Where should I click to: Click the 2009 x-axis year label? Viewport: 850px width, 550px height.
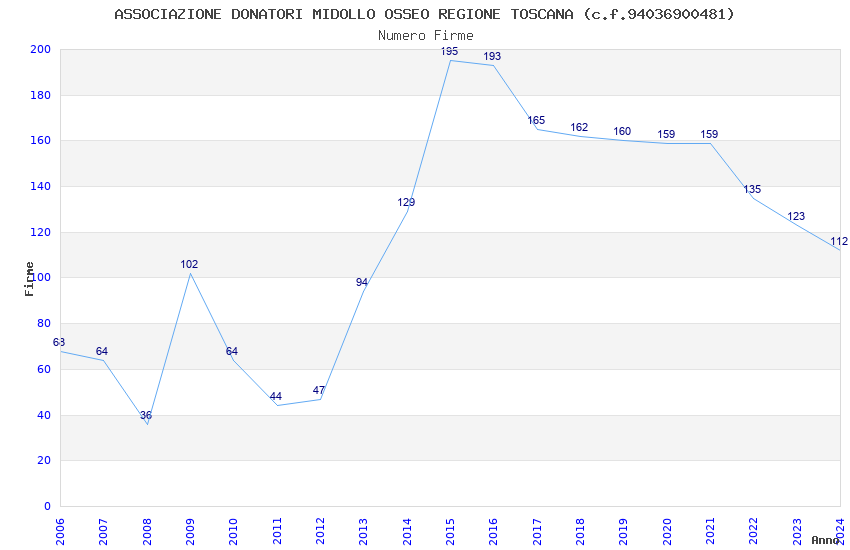[190, 532]
